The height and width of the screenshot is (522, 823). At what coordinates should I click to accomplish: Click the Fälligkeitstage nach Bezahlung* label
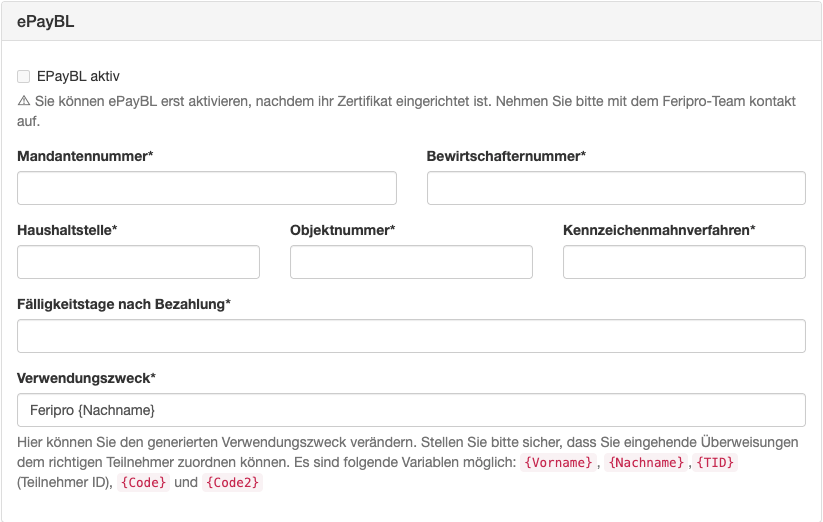pyautogui.click(x=124, y=304)
